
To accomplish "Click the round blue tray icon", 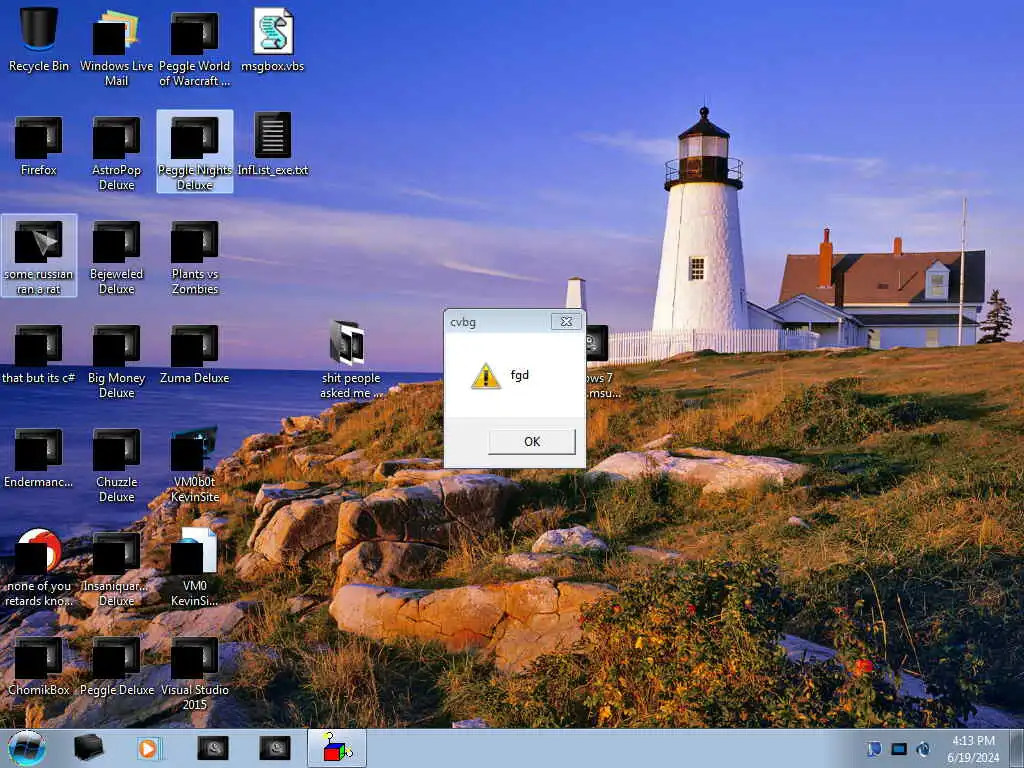I will [x=923, y=748].
